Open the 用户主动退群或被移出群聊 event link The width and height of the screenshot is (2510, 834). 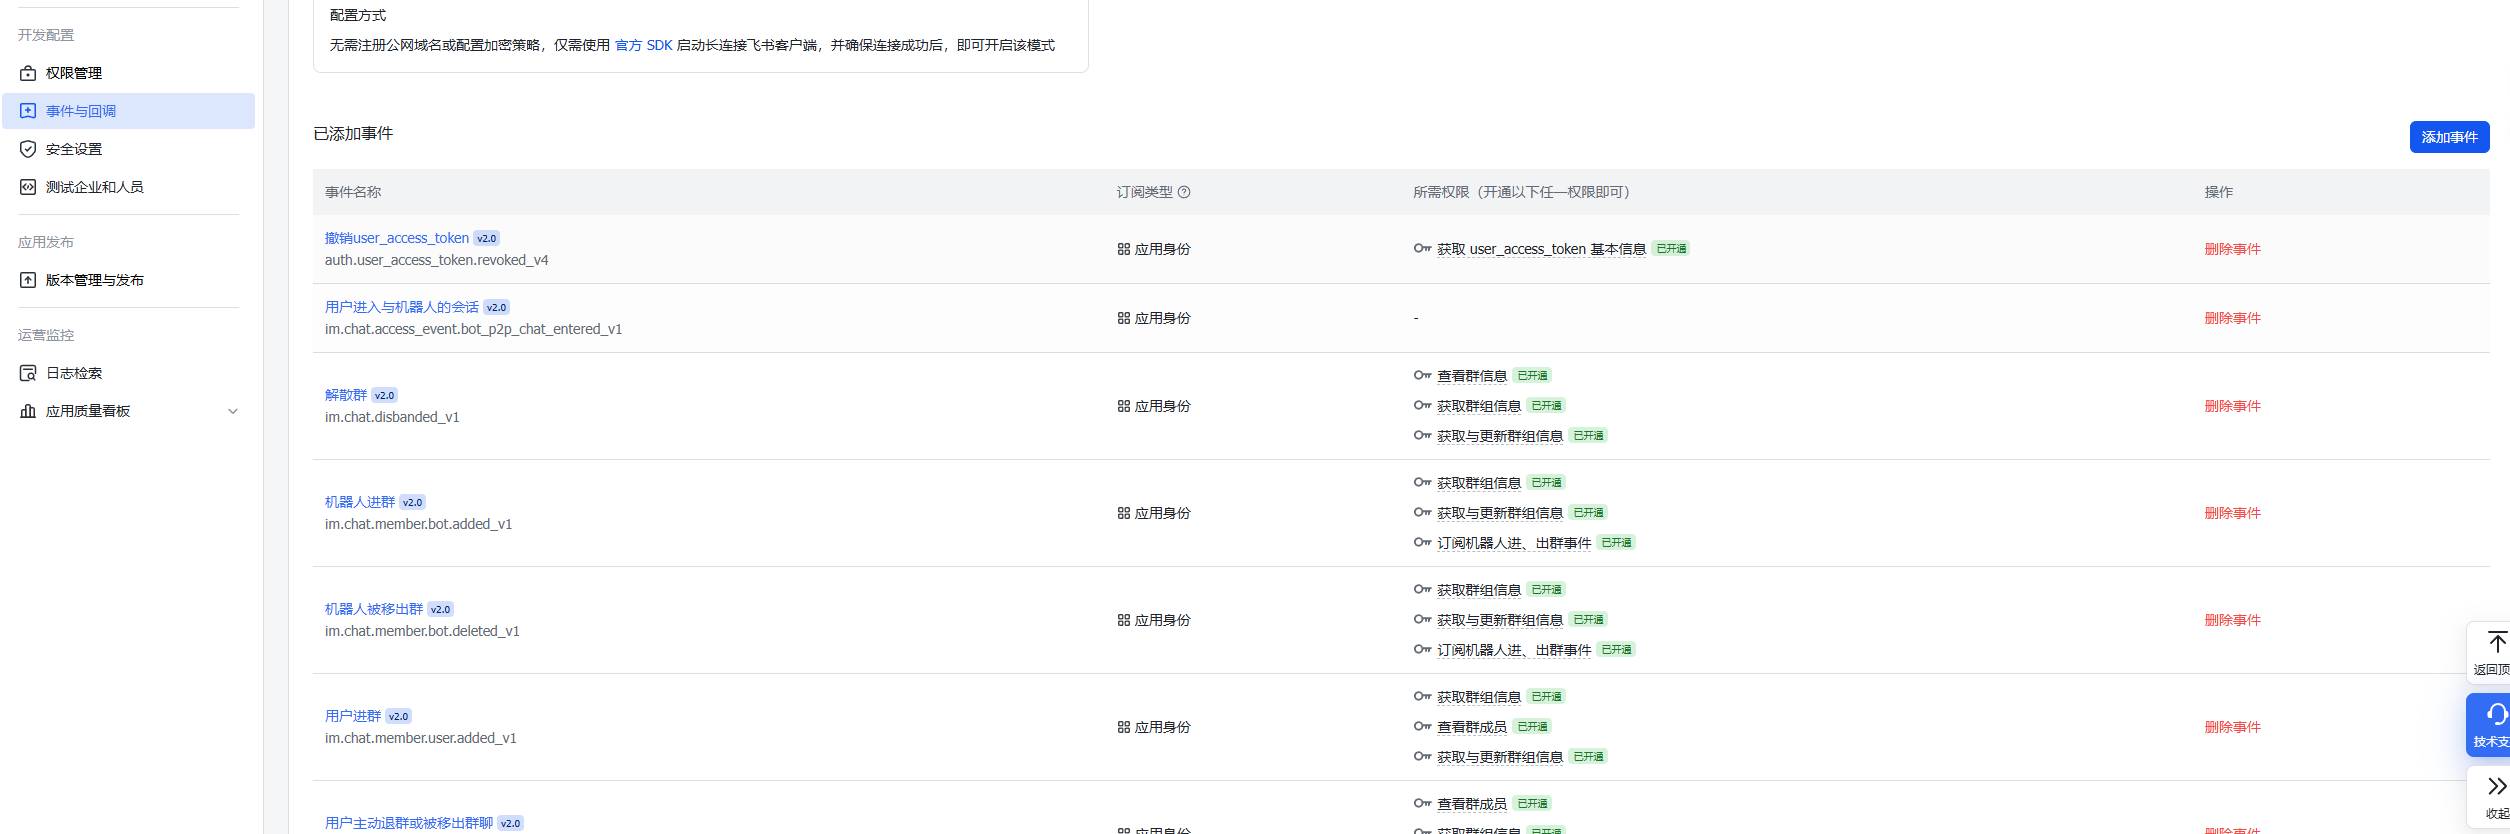click(x=408, y=823)
